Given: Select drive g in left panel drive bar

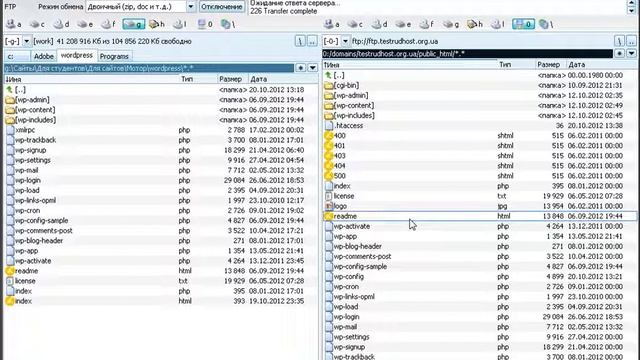Looking at the screenshot, I should pos(133,24).
